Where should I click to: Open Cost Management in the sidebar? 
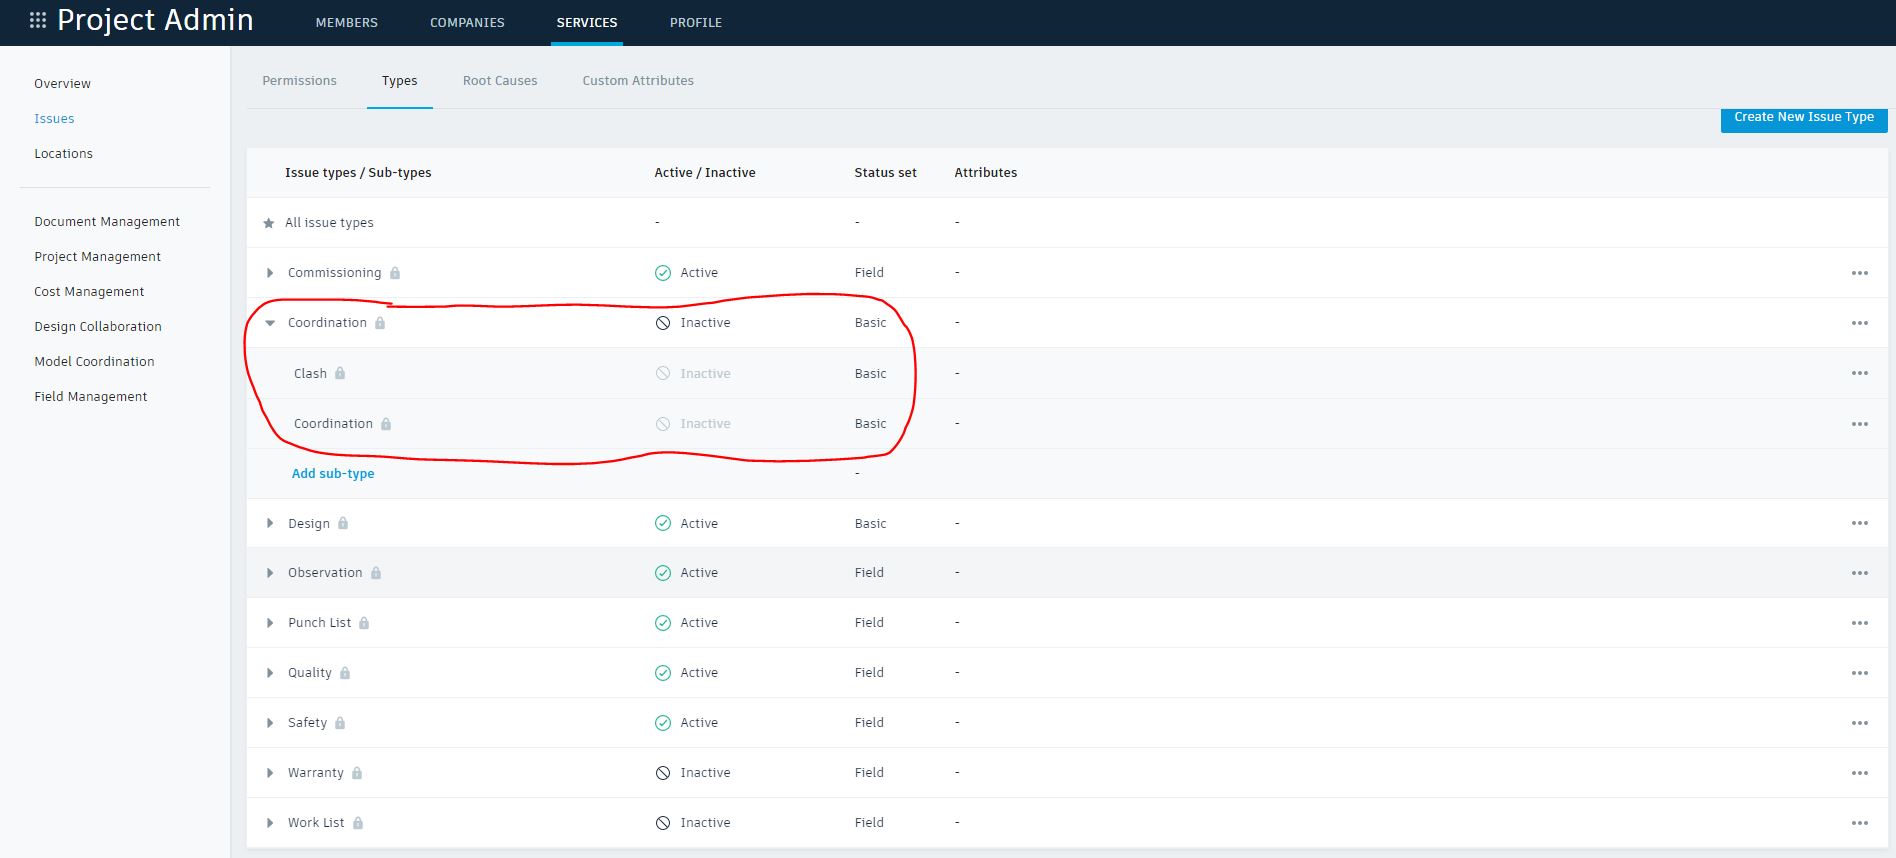(x=89, y=292)
